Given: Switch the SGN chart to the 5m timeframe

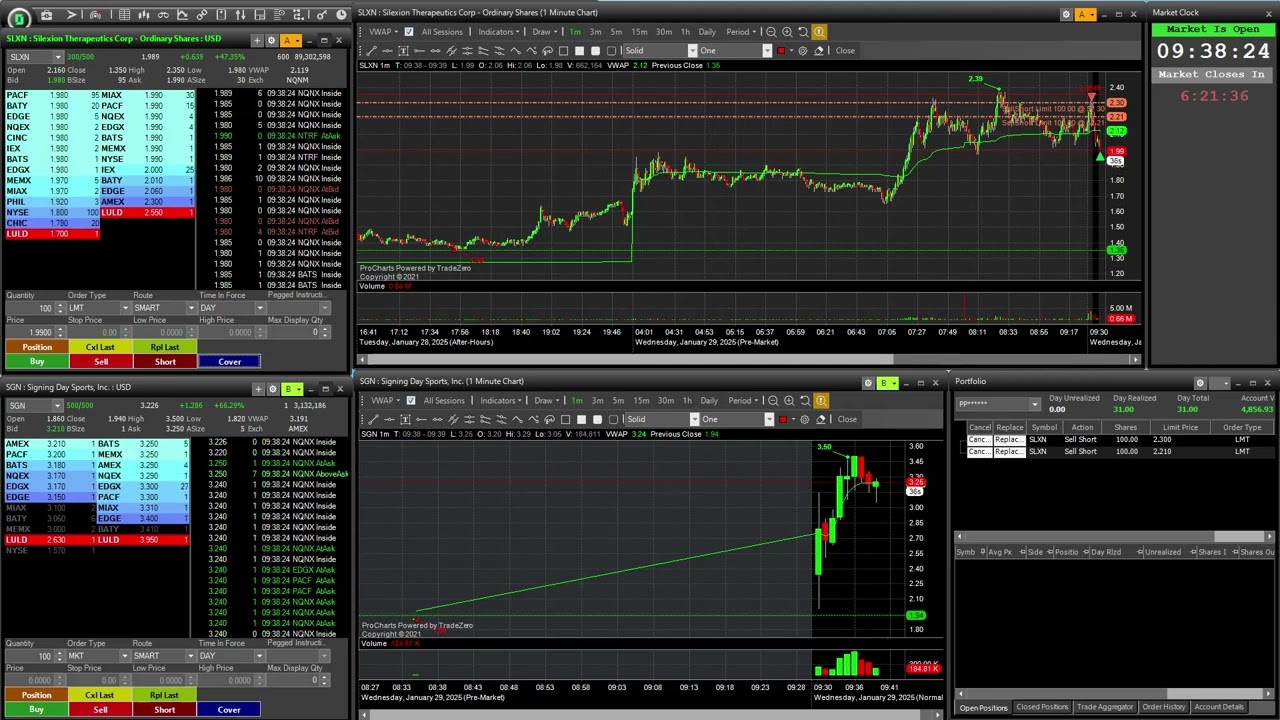Looking at the screenshot, I should tap(618, 401).
